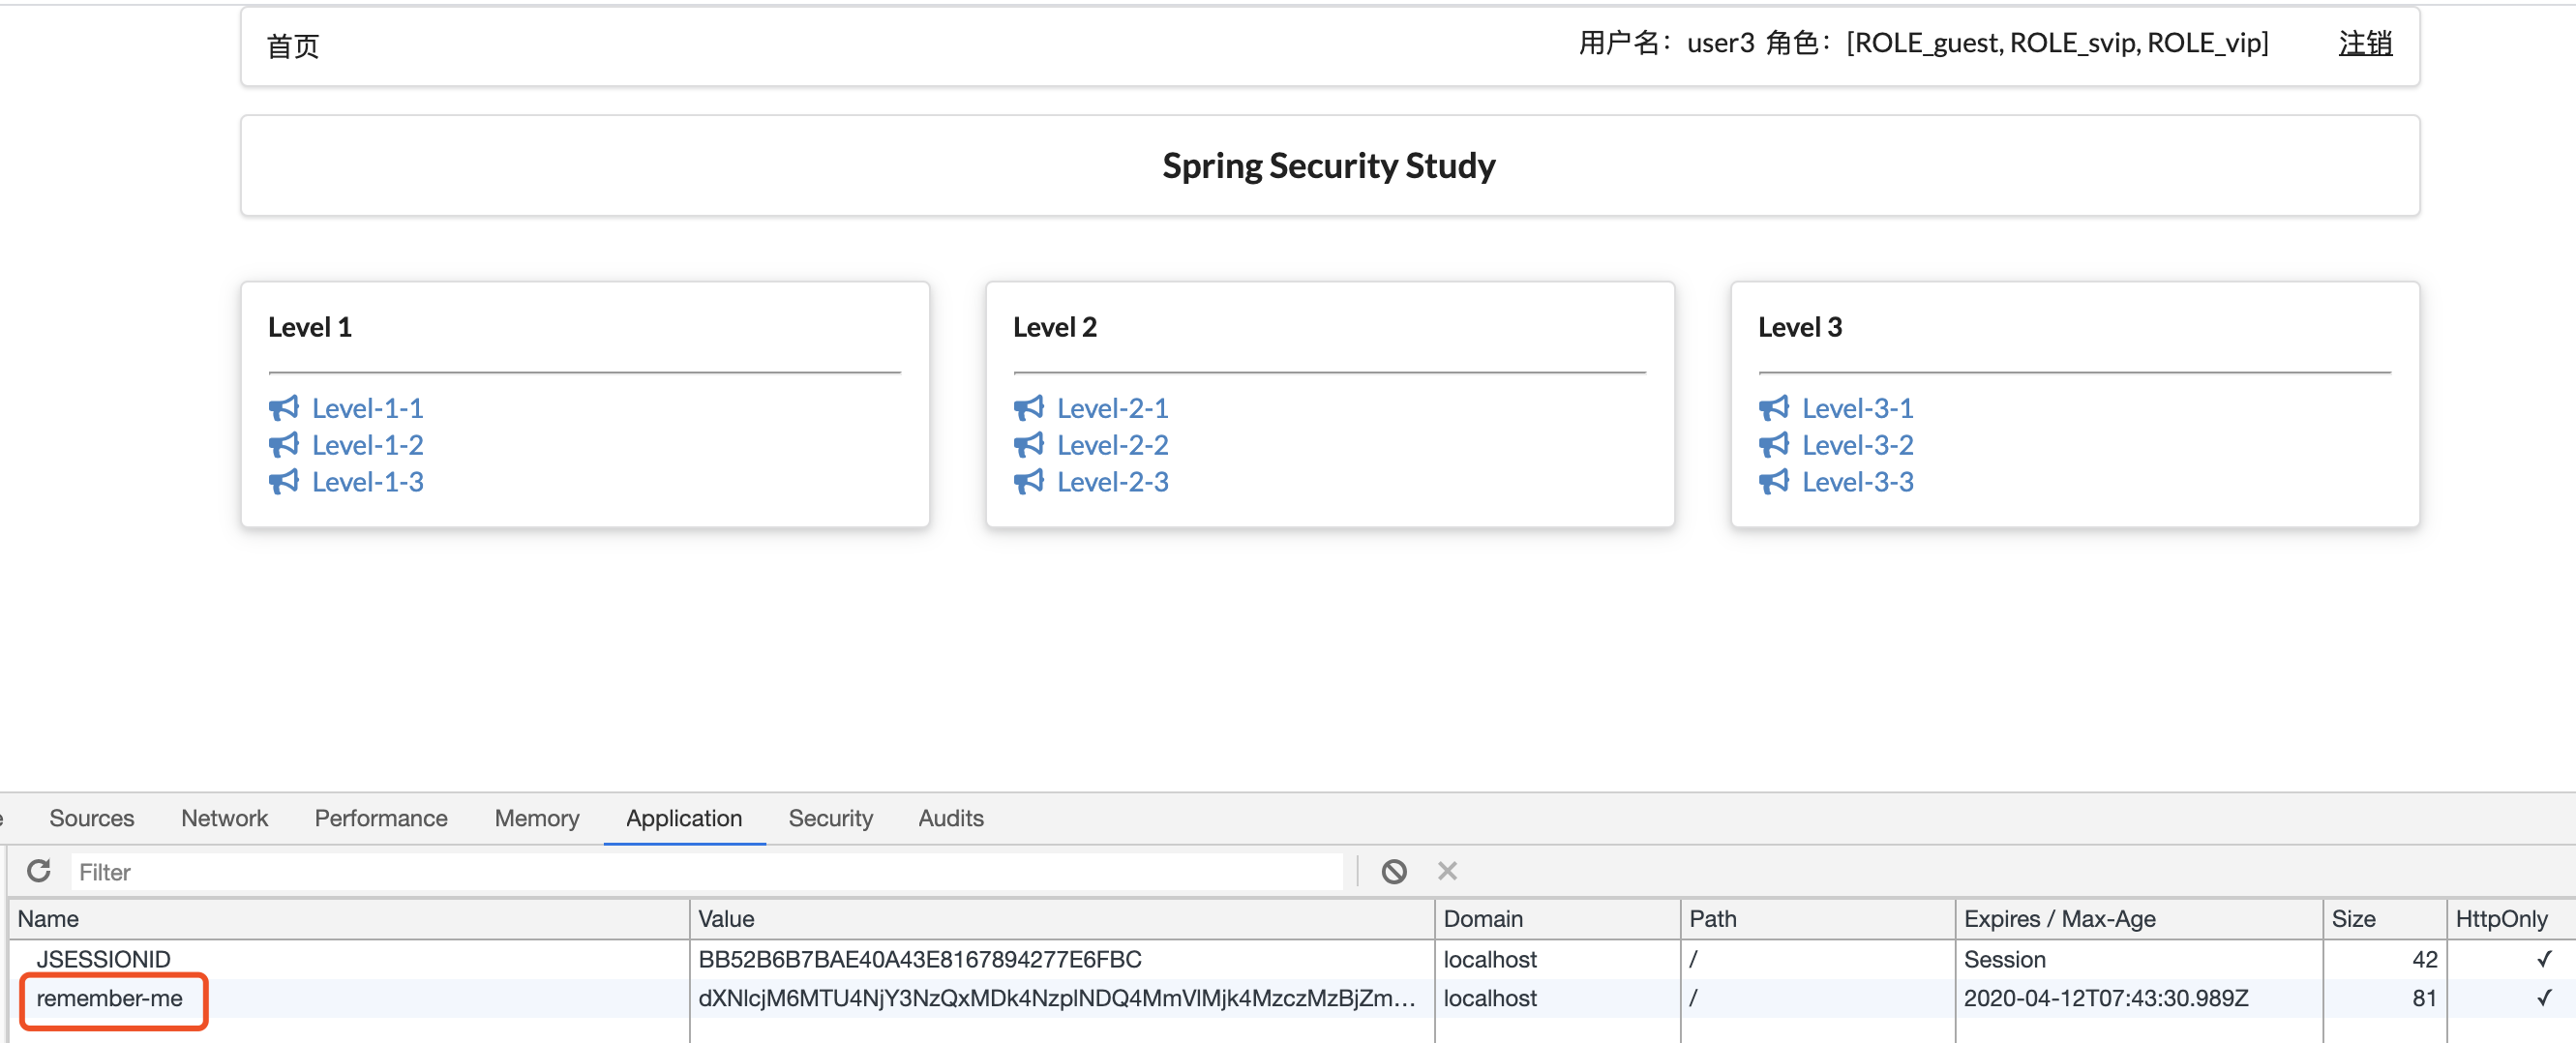Sort cookies by Path column header
The width and height of the screenshot is (2576, 1043).
click(1818, 919)
